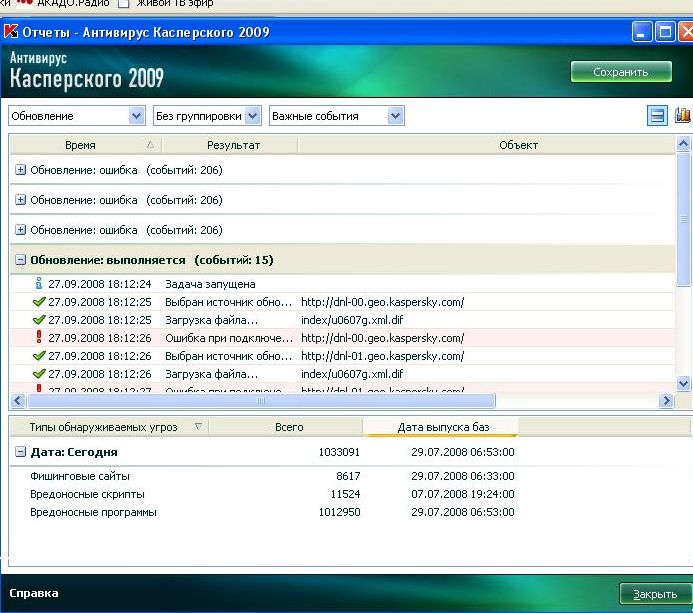Expand second 'Обновление: ошибка' group
Screen dimensions: 693x613
pos(20,200)
